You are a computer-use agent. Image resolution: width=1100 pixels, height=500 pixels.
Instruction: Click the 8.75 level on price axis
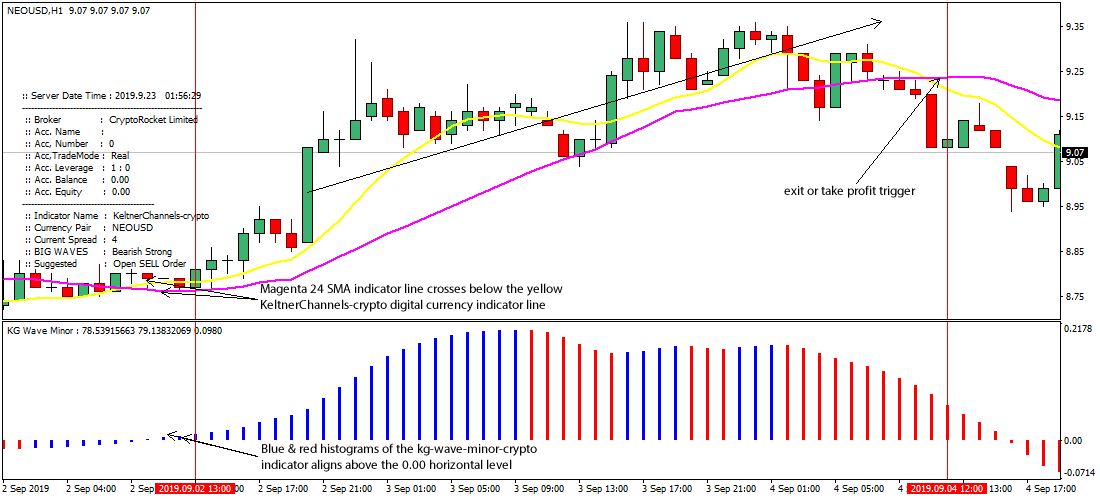click(x=1079, y=297)
